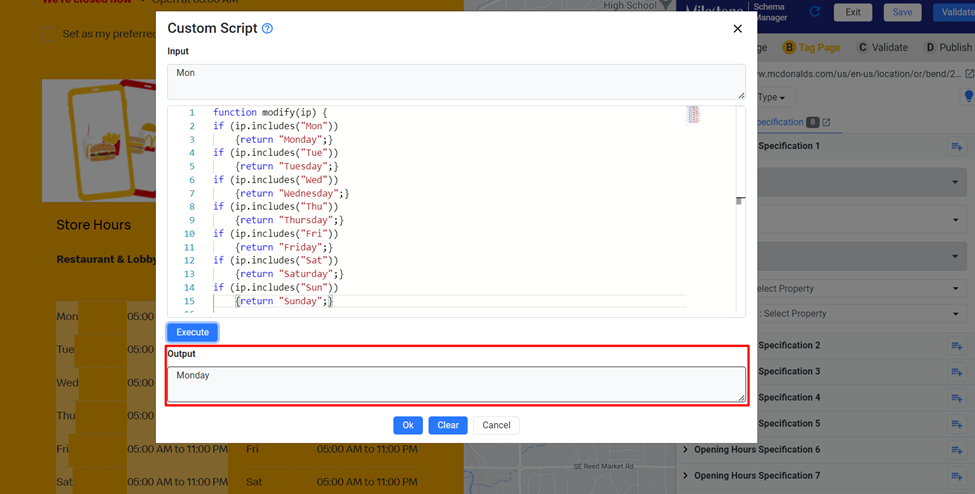
Task: Open Custom Script help icon
Action: coord(267,29)
